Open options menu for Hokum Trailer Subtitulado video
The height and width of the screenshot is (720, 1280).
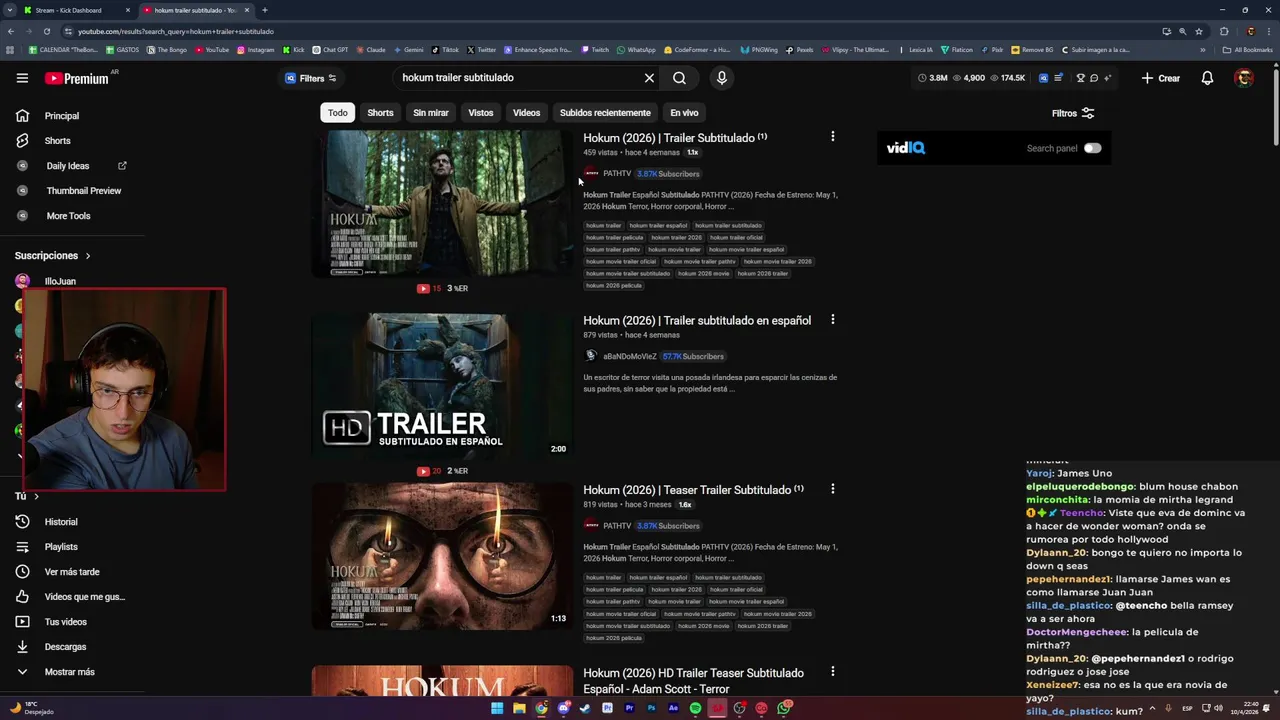(832, 137)
